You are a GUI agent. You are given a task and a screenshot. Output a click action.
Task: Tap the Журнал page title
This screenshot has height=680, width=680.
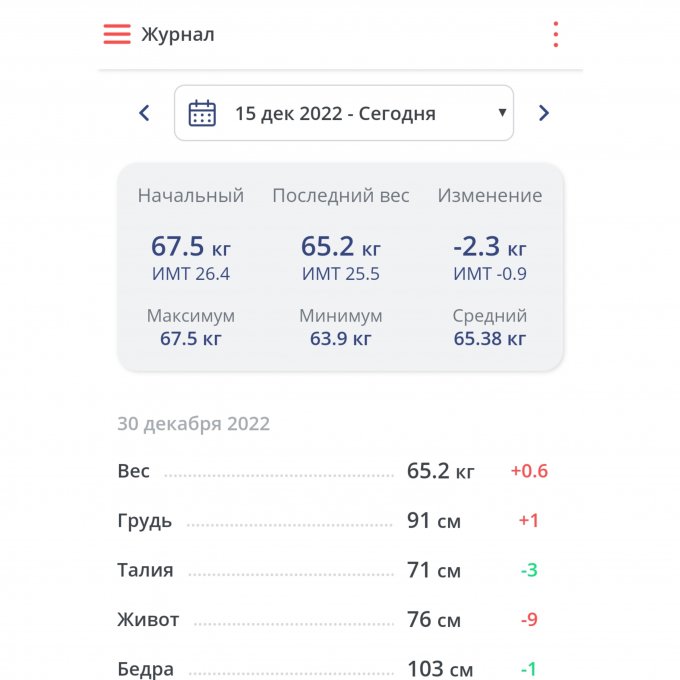pyautogui.click(x=177, y=35)
